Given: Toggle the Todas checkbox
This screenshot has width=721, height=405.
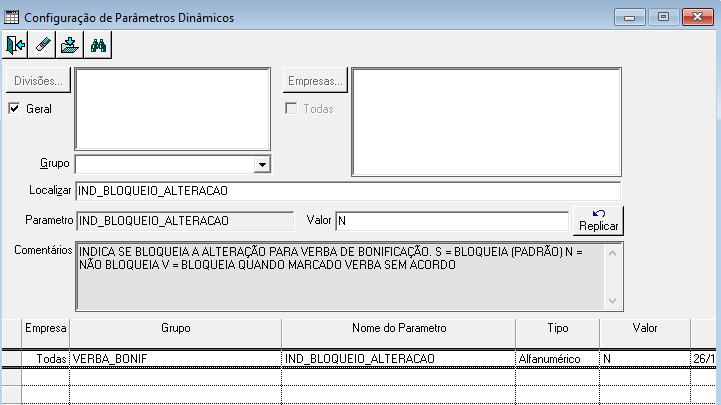Looking at the screenshot, I should pyautogui.click(x=291, y=108).
